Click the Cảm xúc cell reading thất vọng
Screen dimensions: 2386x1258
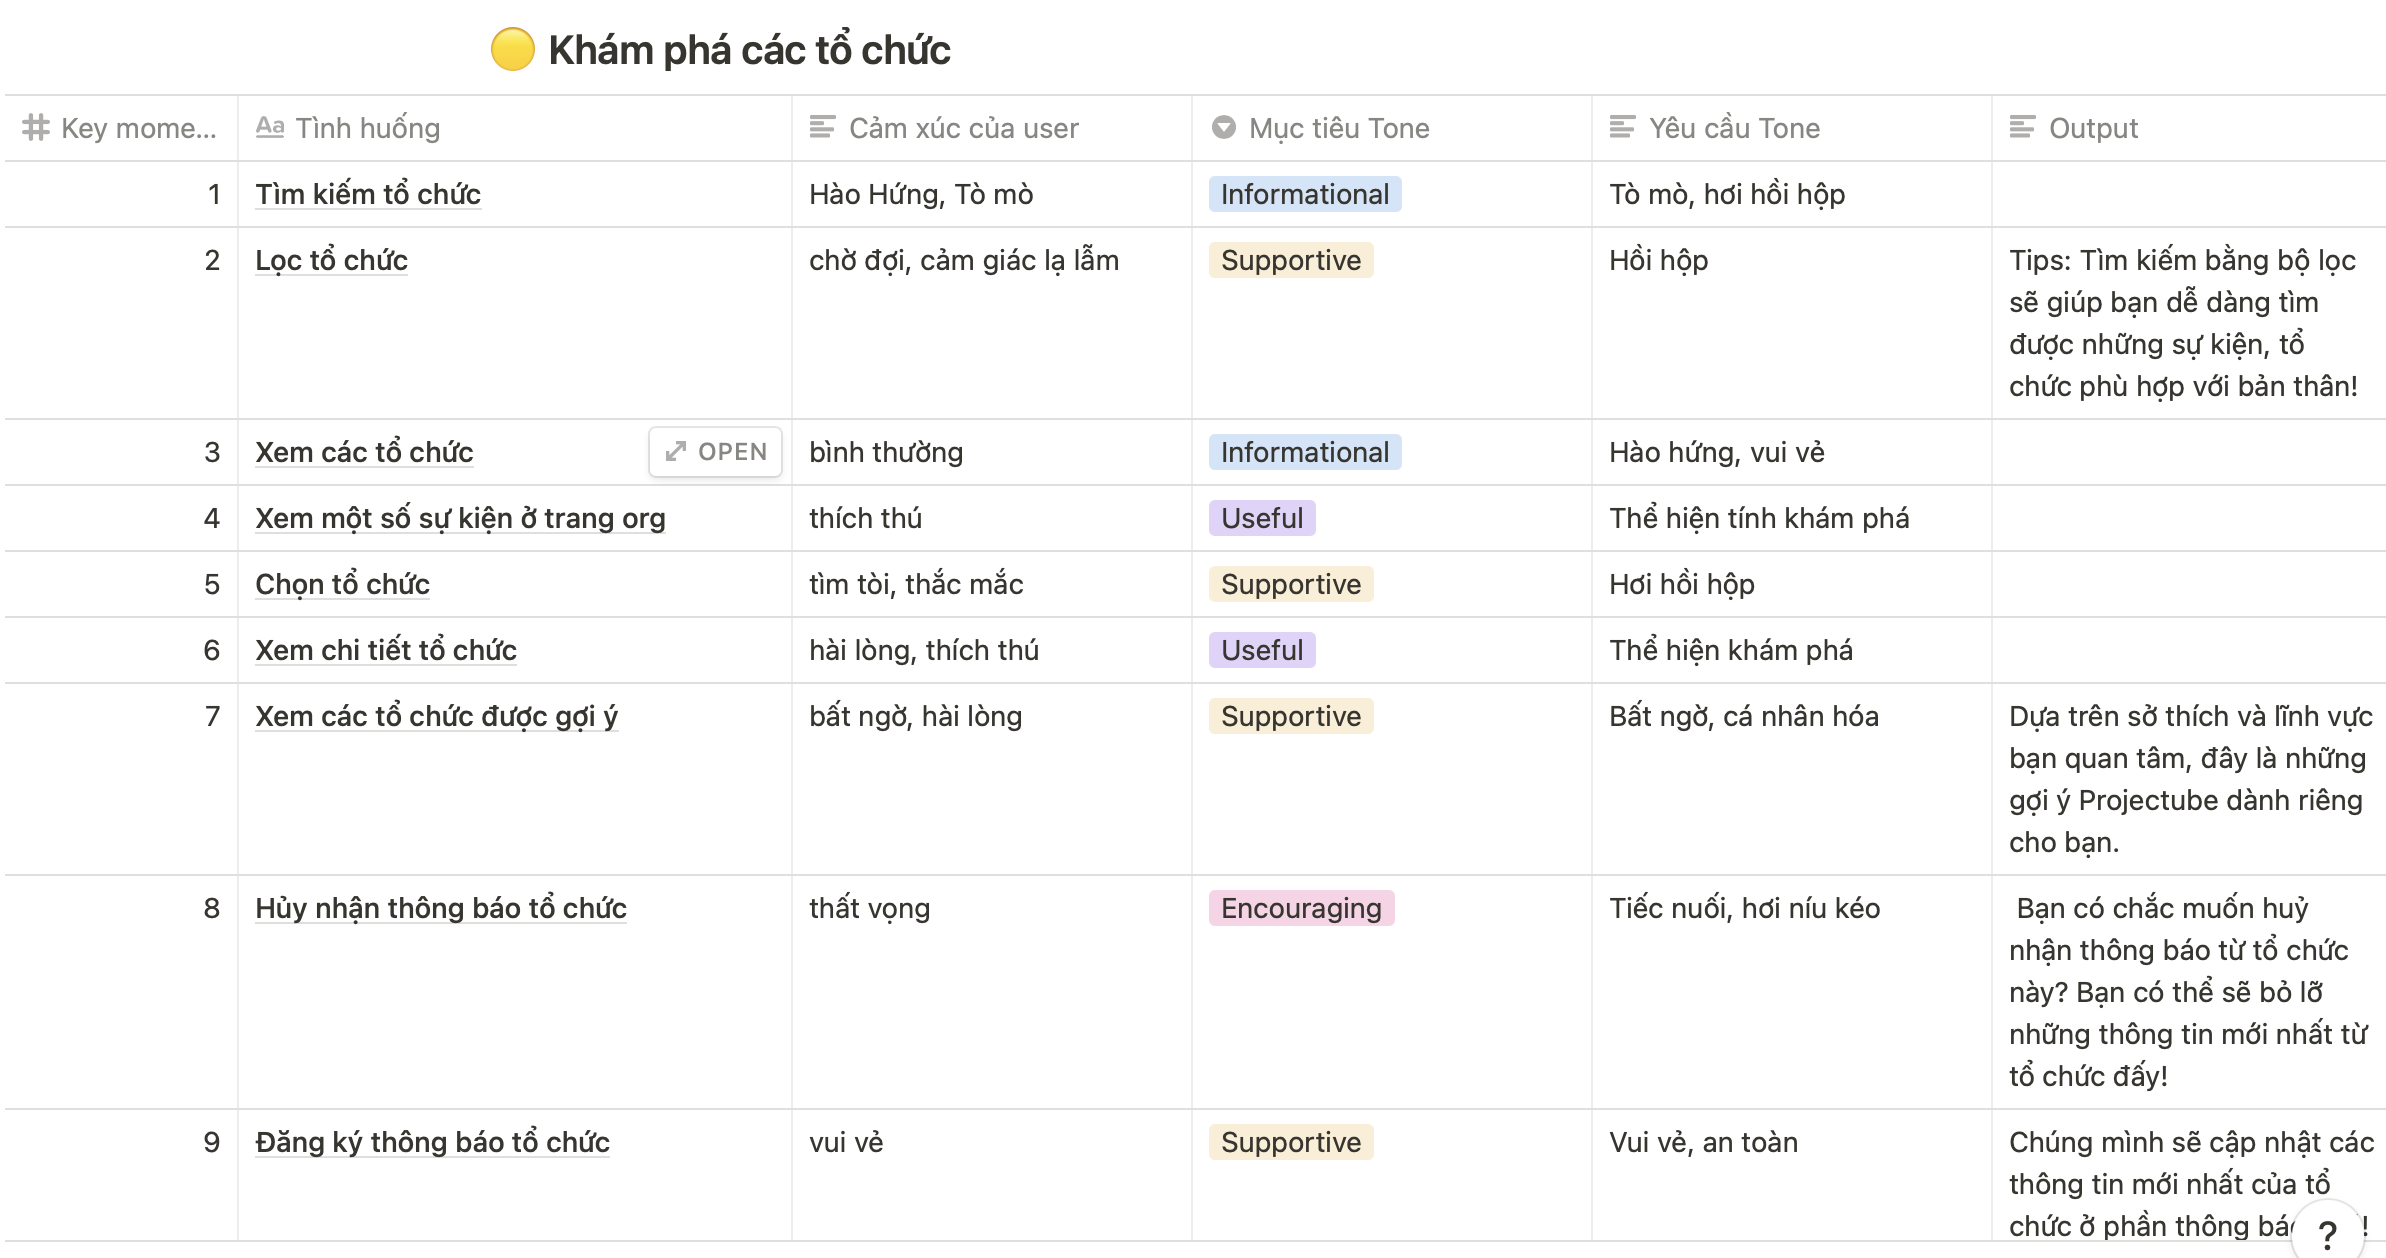(869, 908)
